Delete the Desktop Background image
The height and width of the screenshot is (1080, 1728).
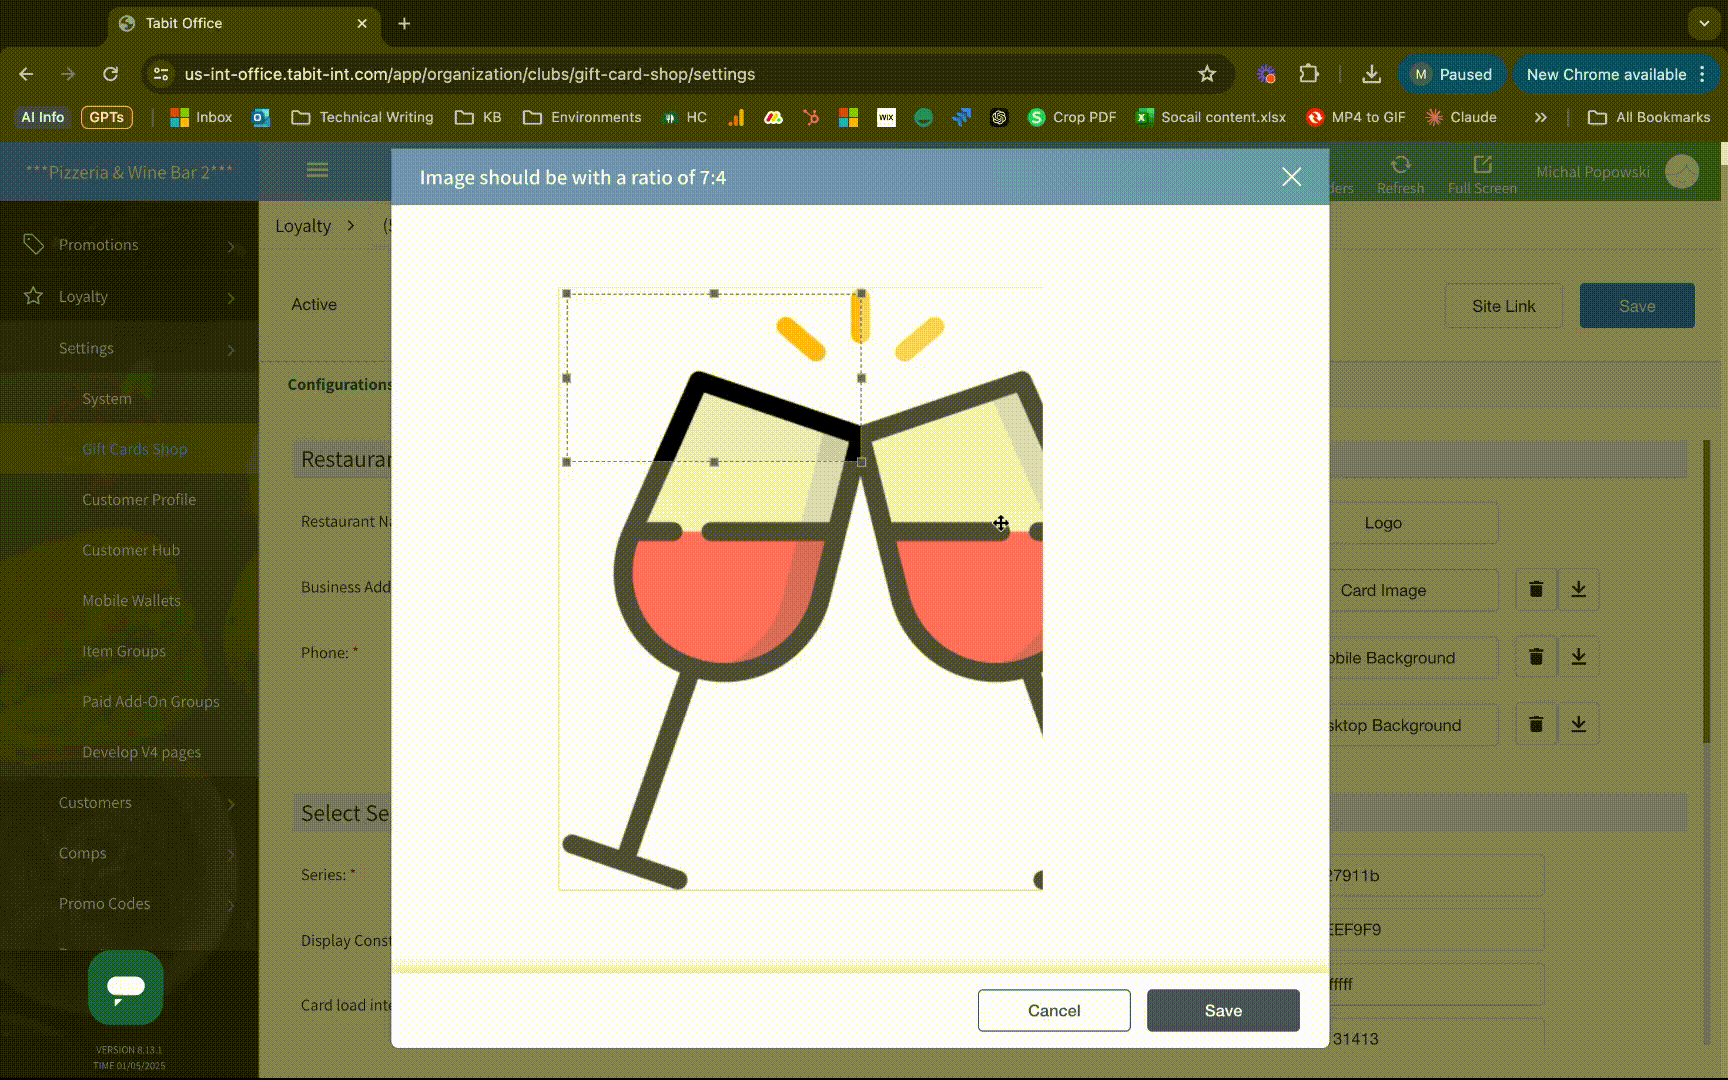click(x=1536, y=725)
